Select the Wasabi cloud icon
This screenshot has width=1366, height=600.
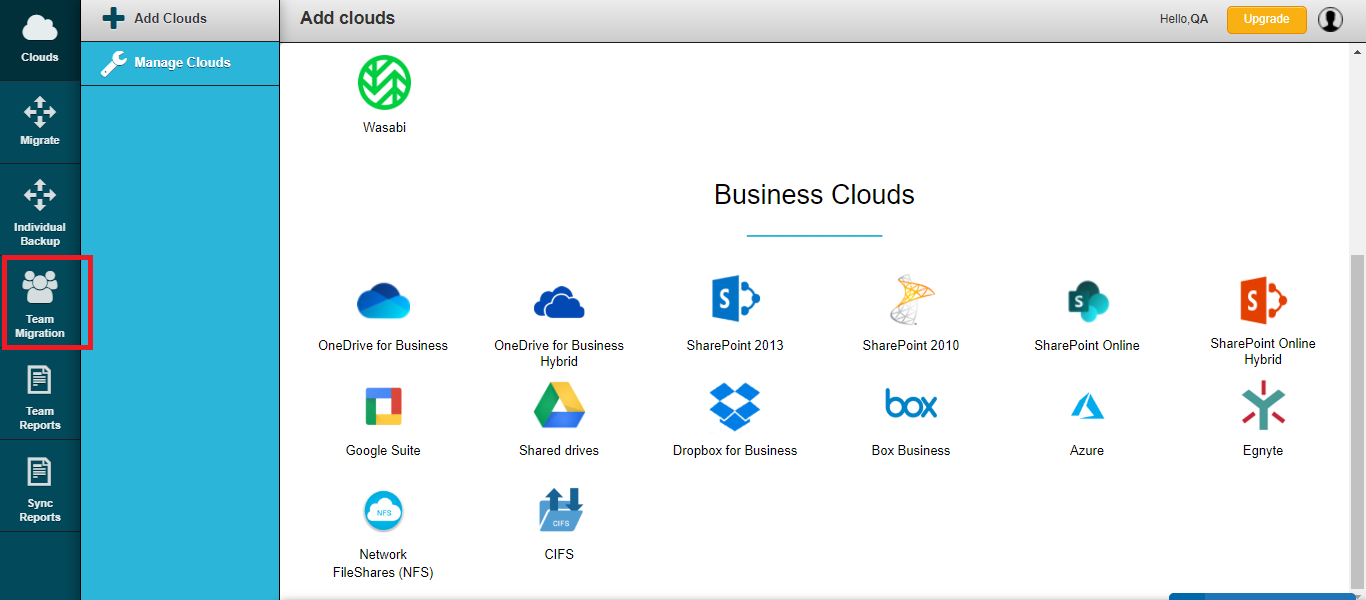[x=384, y=83]
